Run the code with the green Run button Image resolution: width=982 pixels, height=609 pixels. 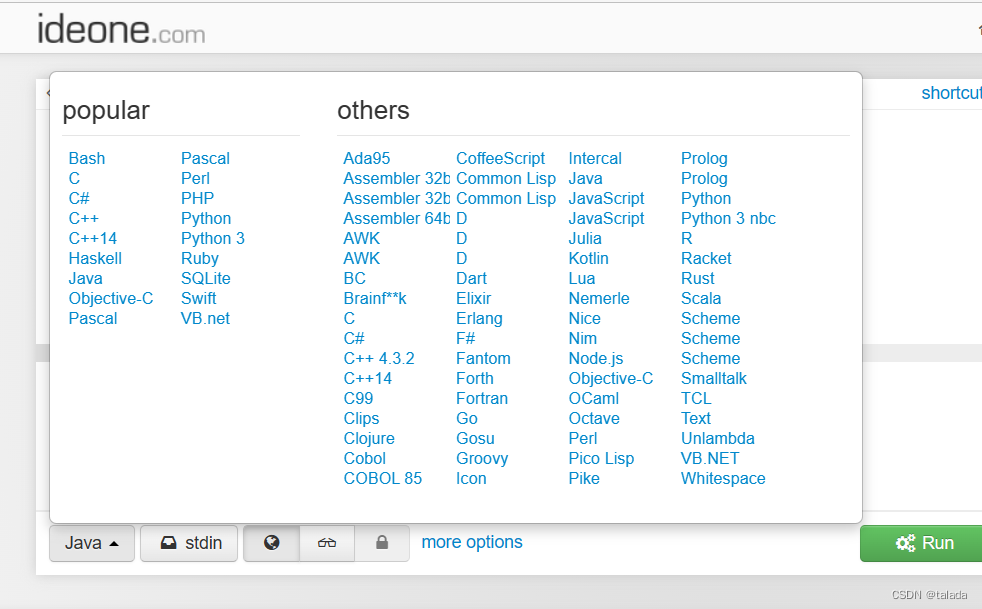click(922, 543)
